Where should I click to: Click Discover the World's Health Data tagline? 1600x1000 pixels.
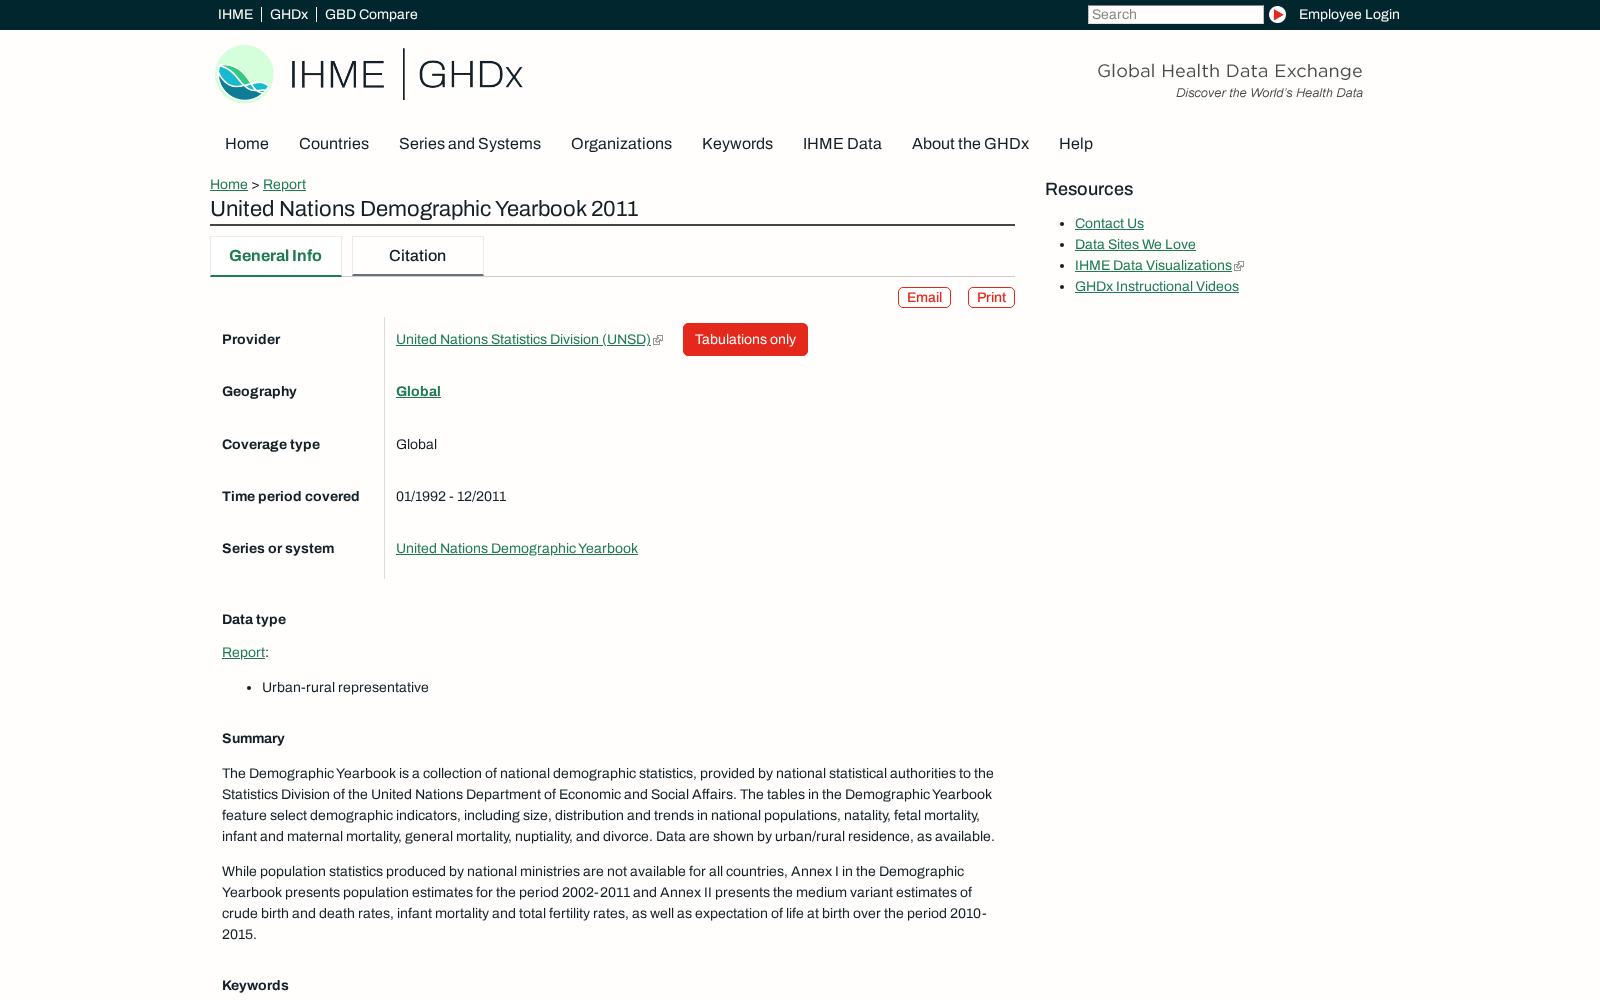point(1269,93)
